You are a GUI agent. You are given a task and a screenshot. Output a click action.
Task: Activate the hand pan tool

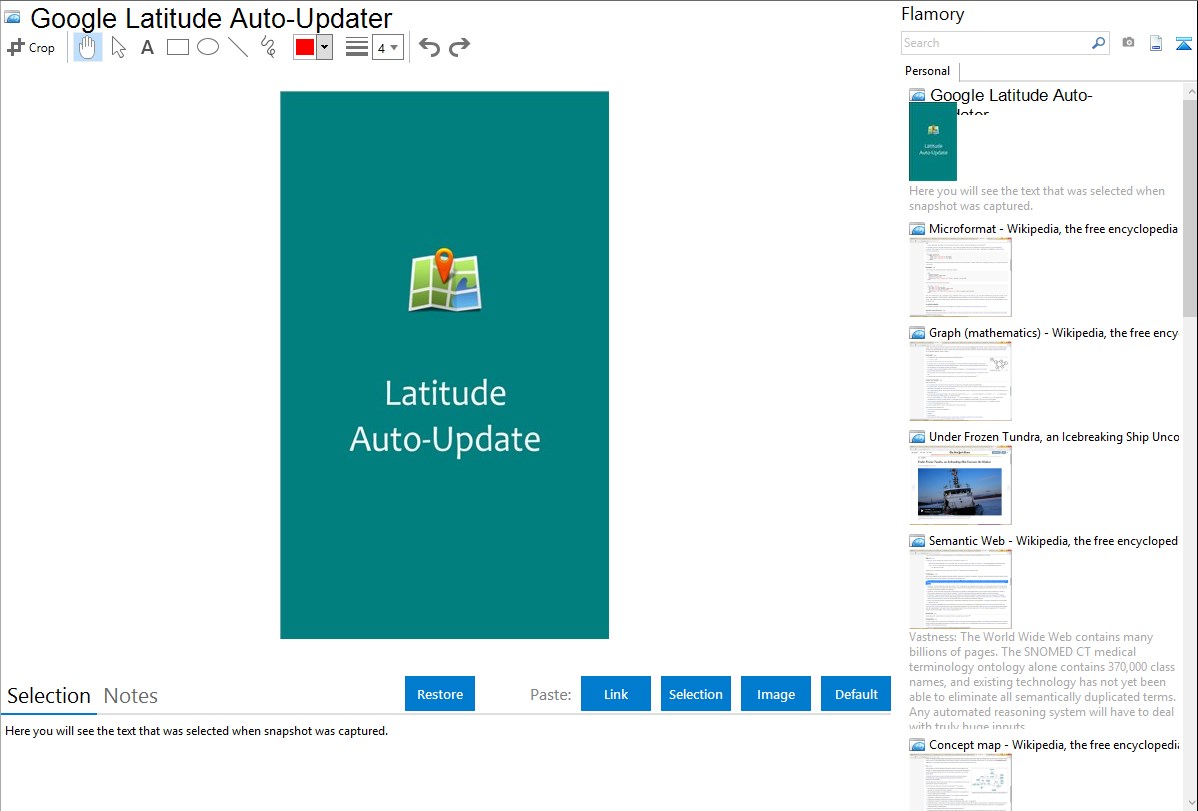click(88, 47)
